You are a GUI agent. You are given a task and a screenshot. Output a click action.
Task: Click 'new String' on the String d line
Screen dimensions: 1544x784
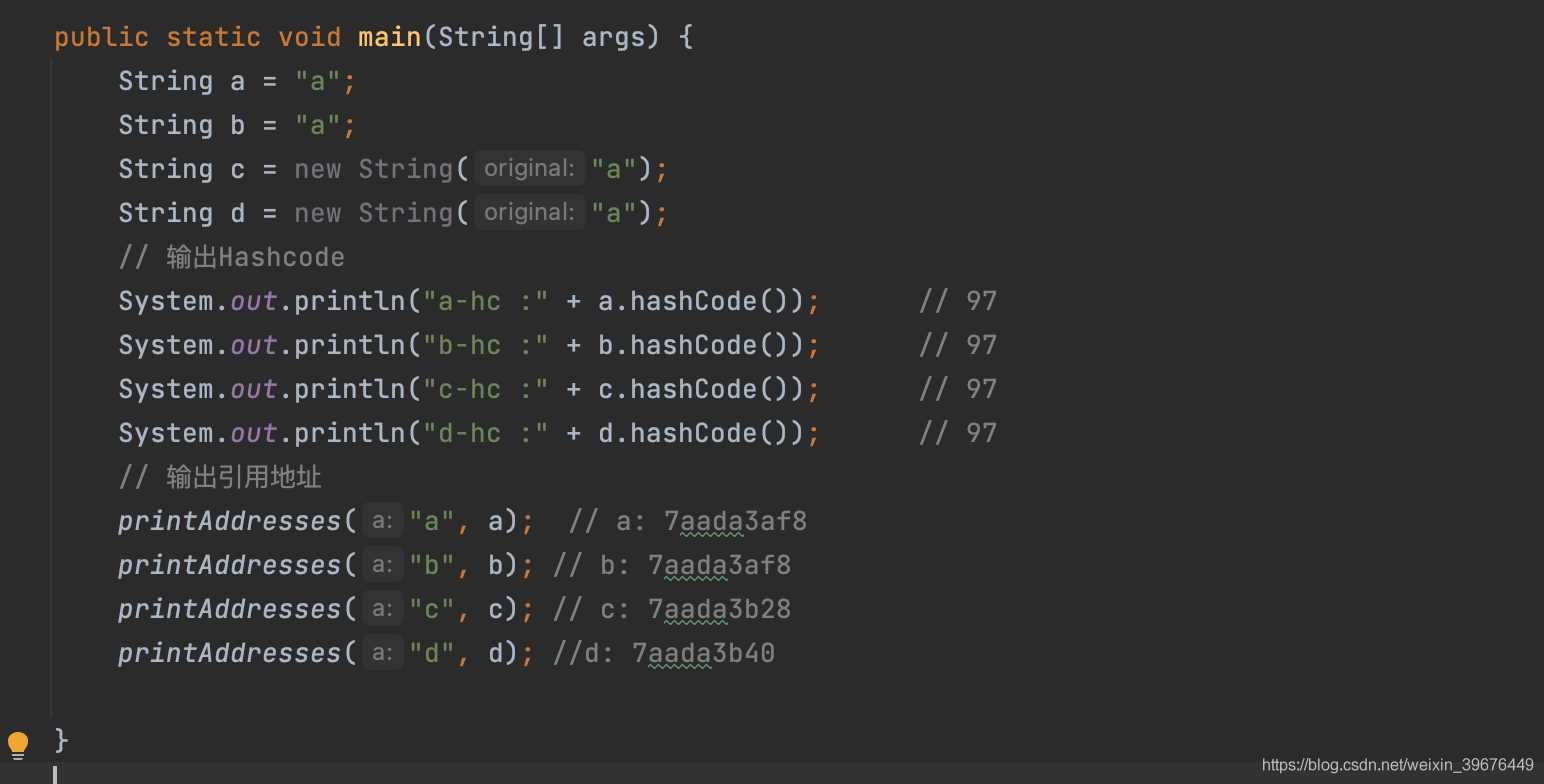pos(374,214)
